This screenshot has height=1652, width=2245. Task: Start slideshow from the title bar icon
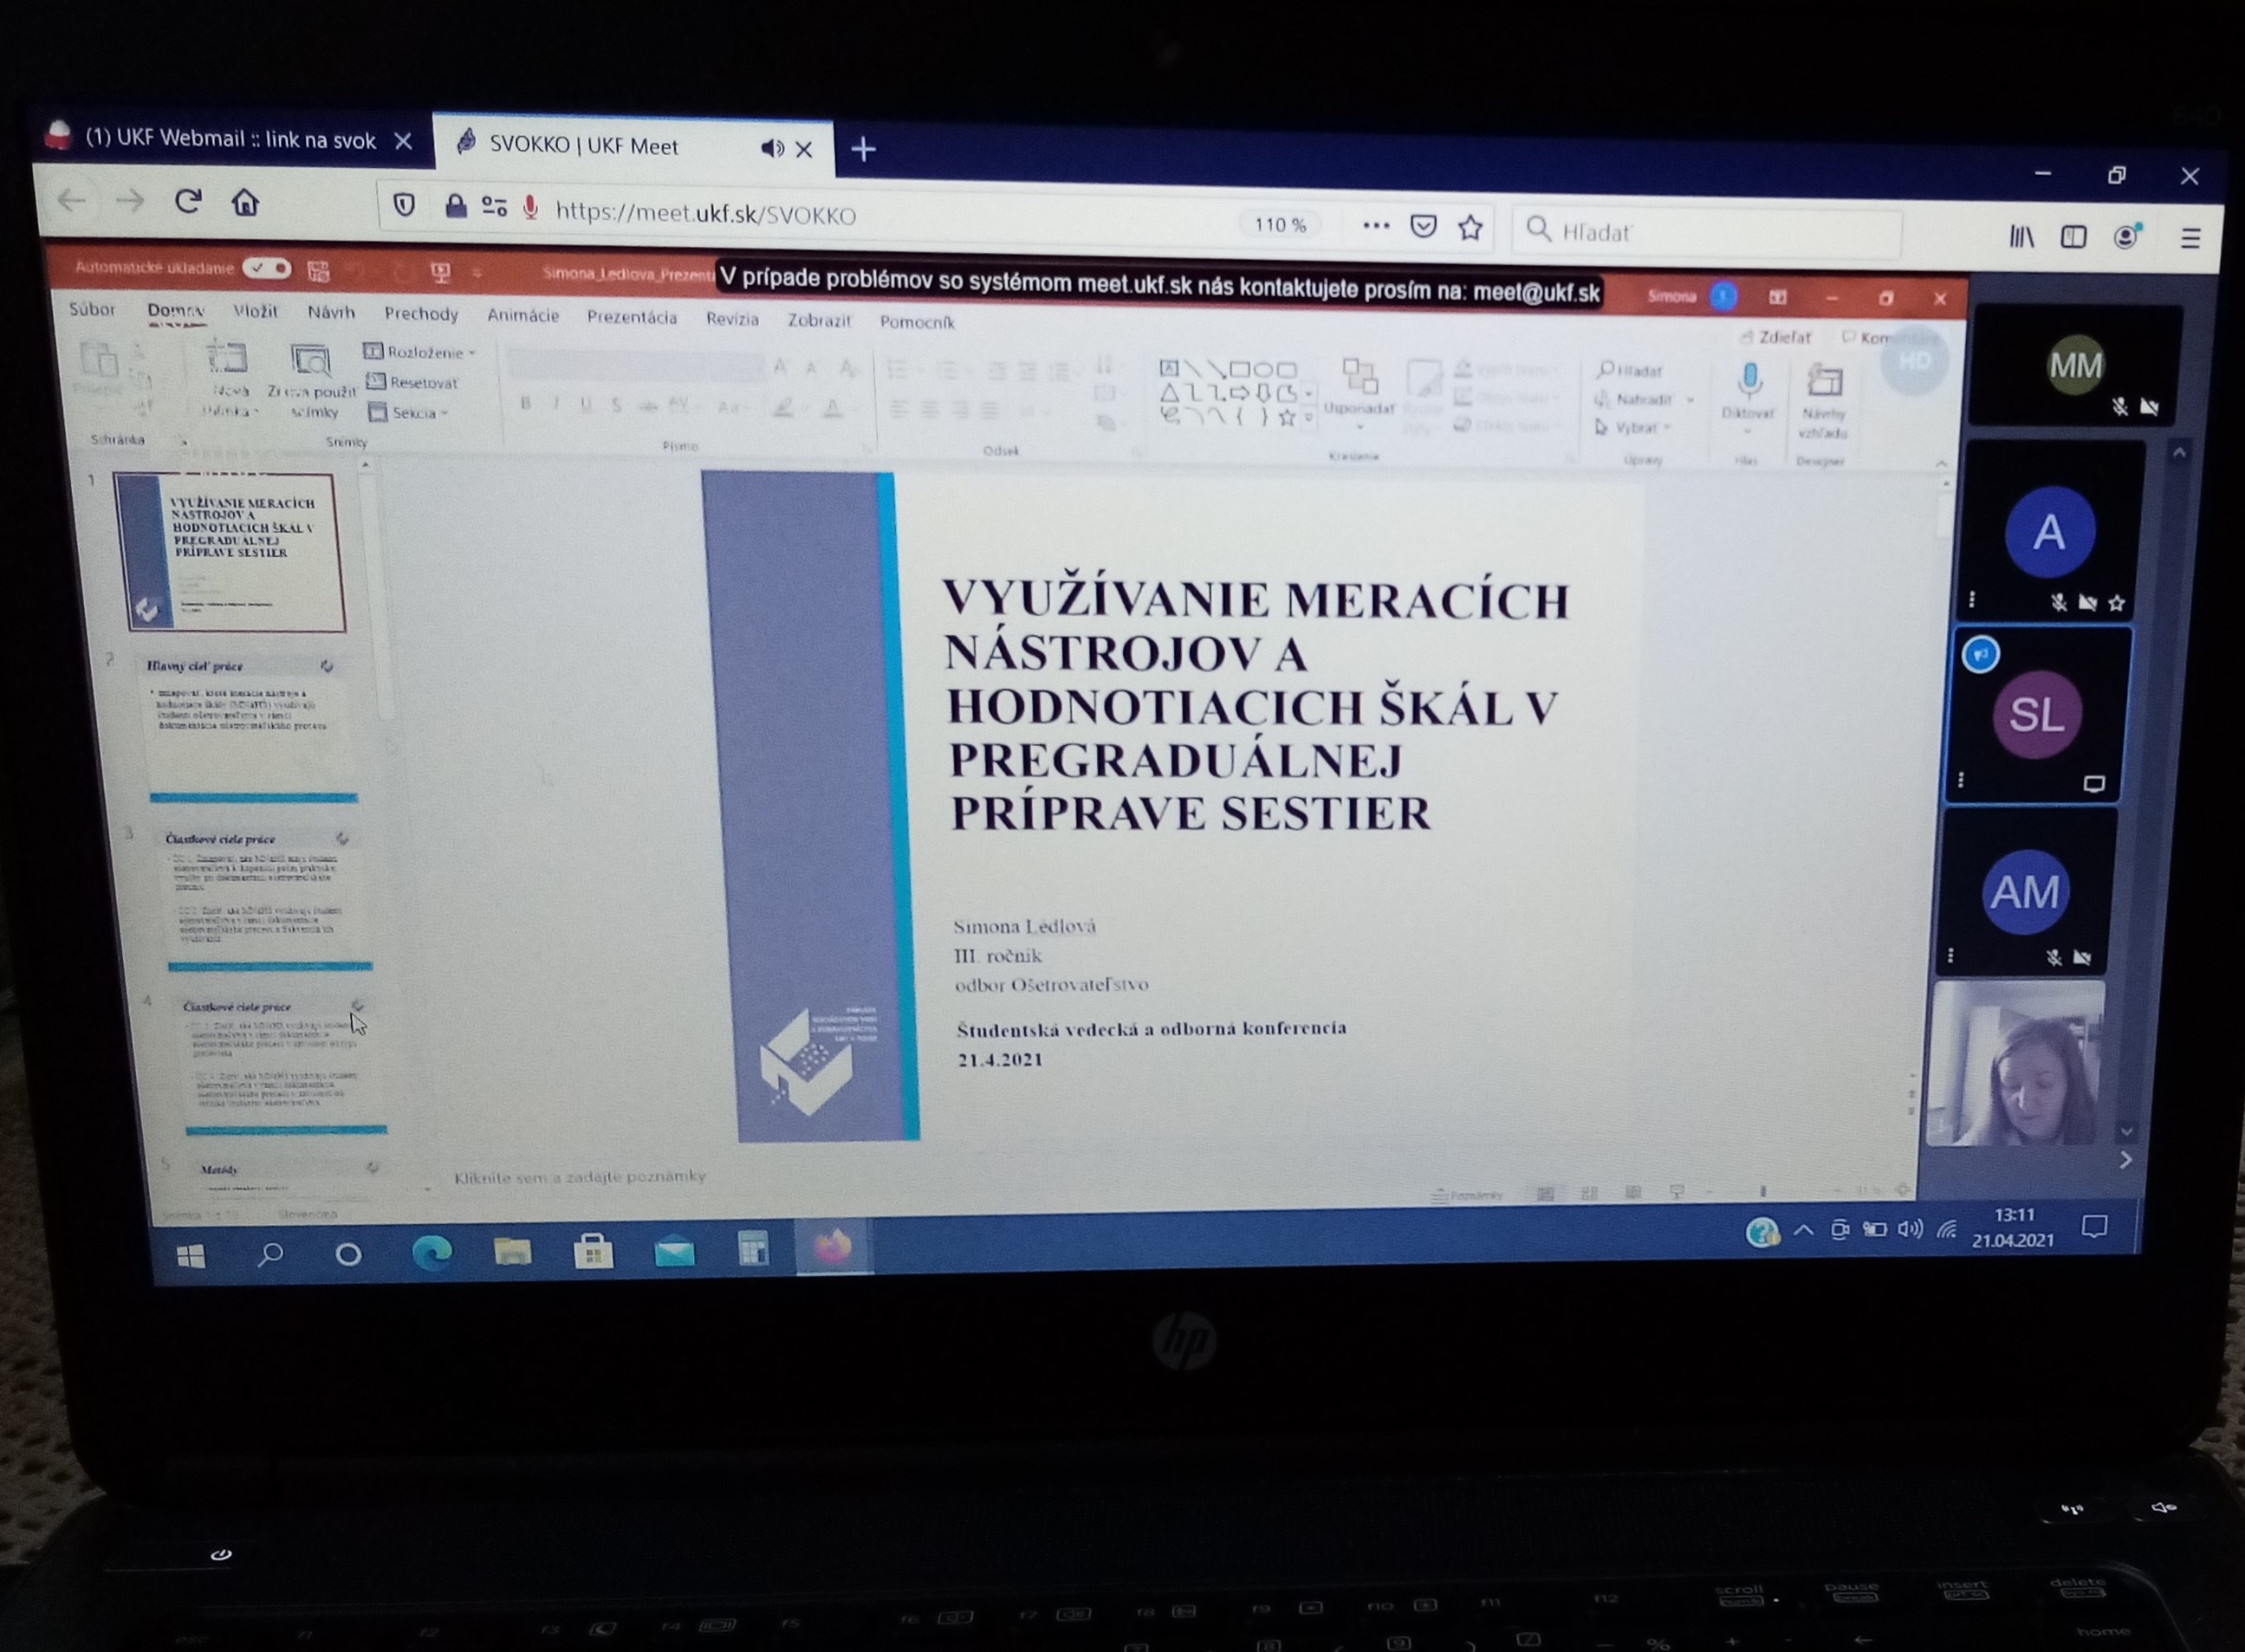[x=440, y=272]
